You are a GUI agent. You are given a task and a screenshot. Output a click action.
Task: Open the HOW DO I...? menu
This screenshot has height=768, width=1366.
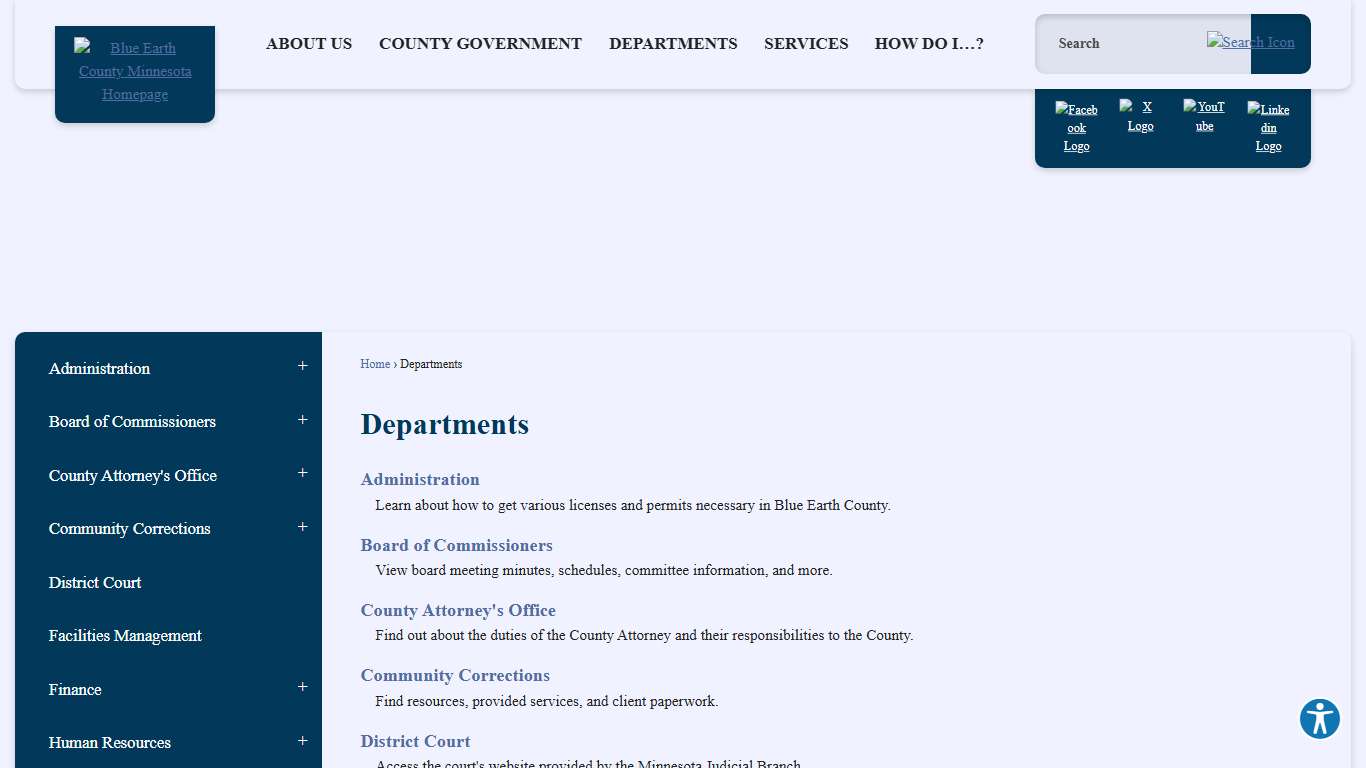[x=928, y=43]
